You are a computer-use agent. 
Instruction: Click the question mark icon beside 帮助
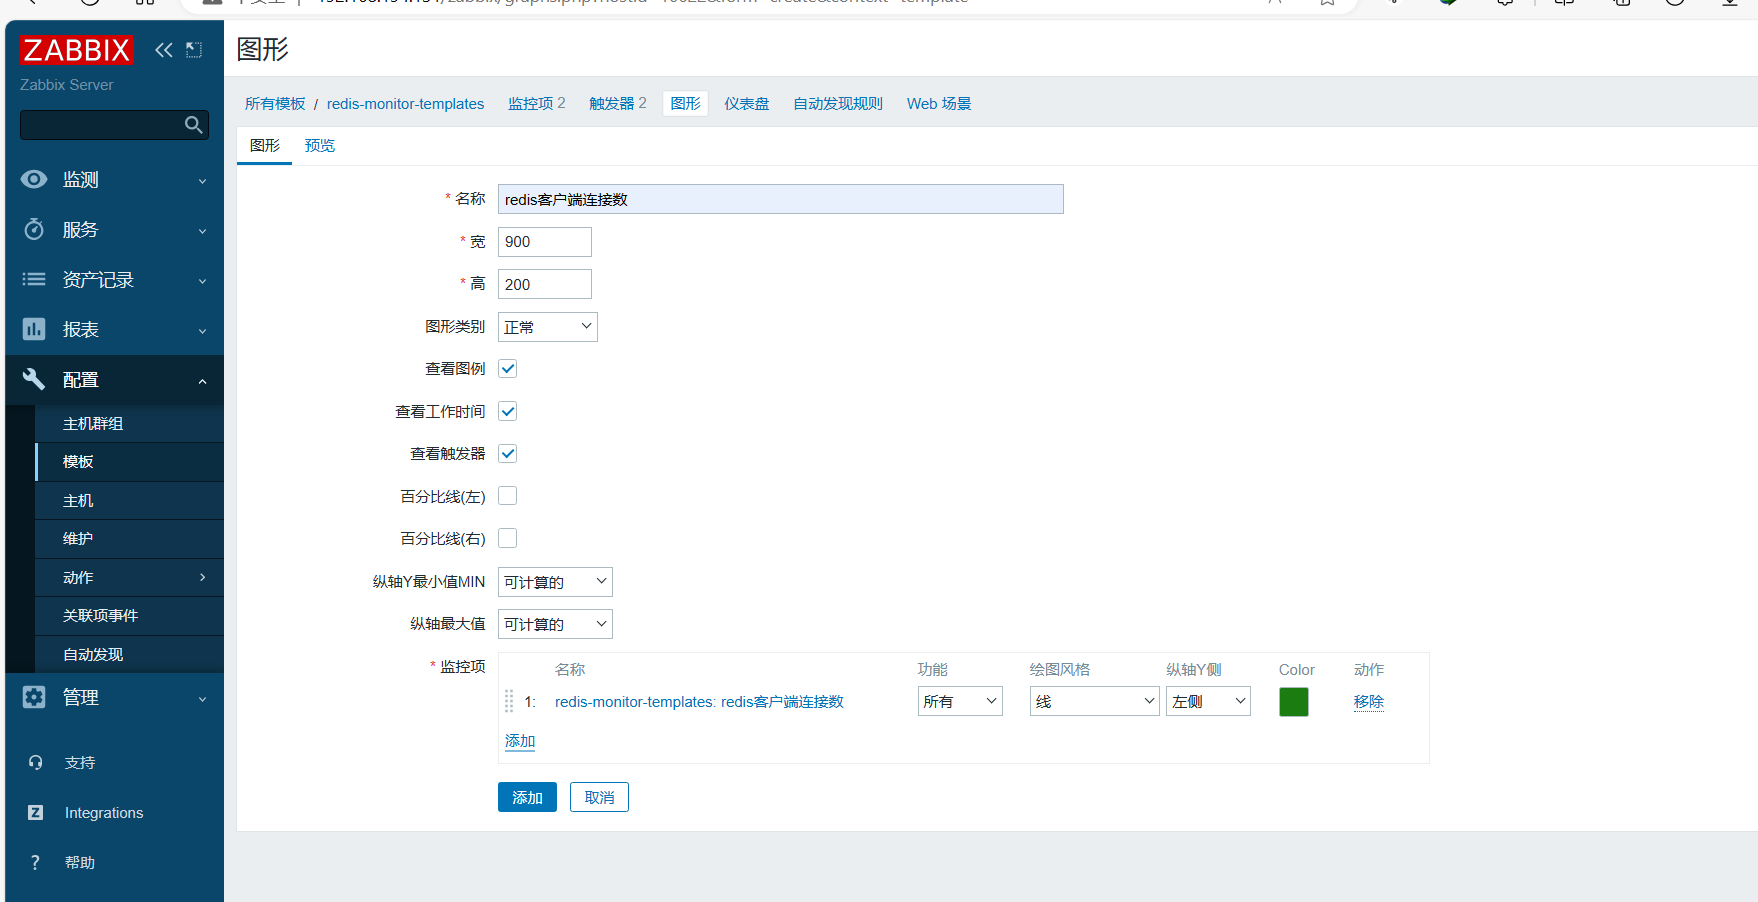click(36, 862)
